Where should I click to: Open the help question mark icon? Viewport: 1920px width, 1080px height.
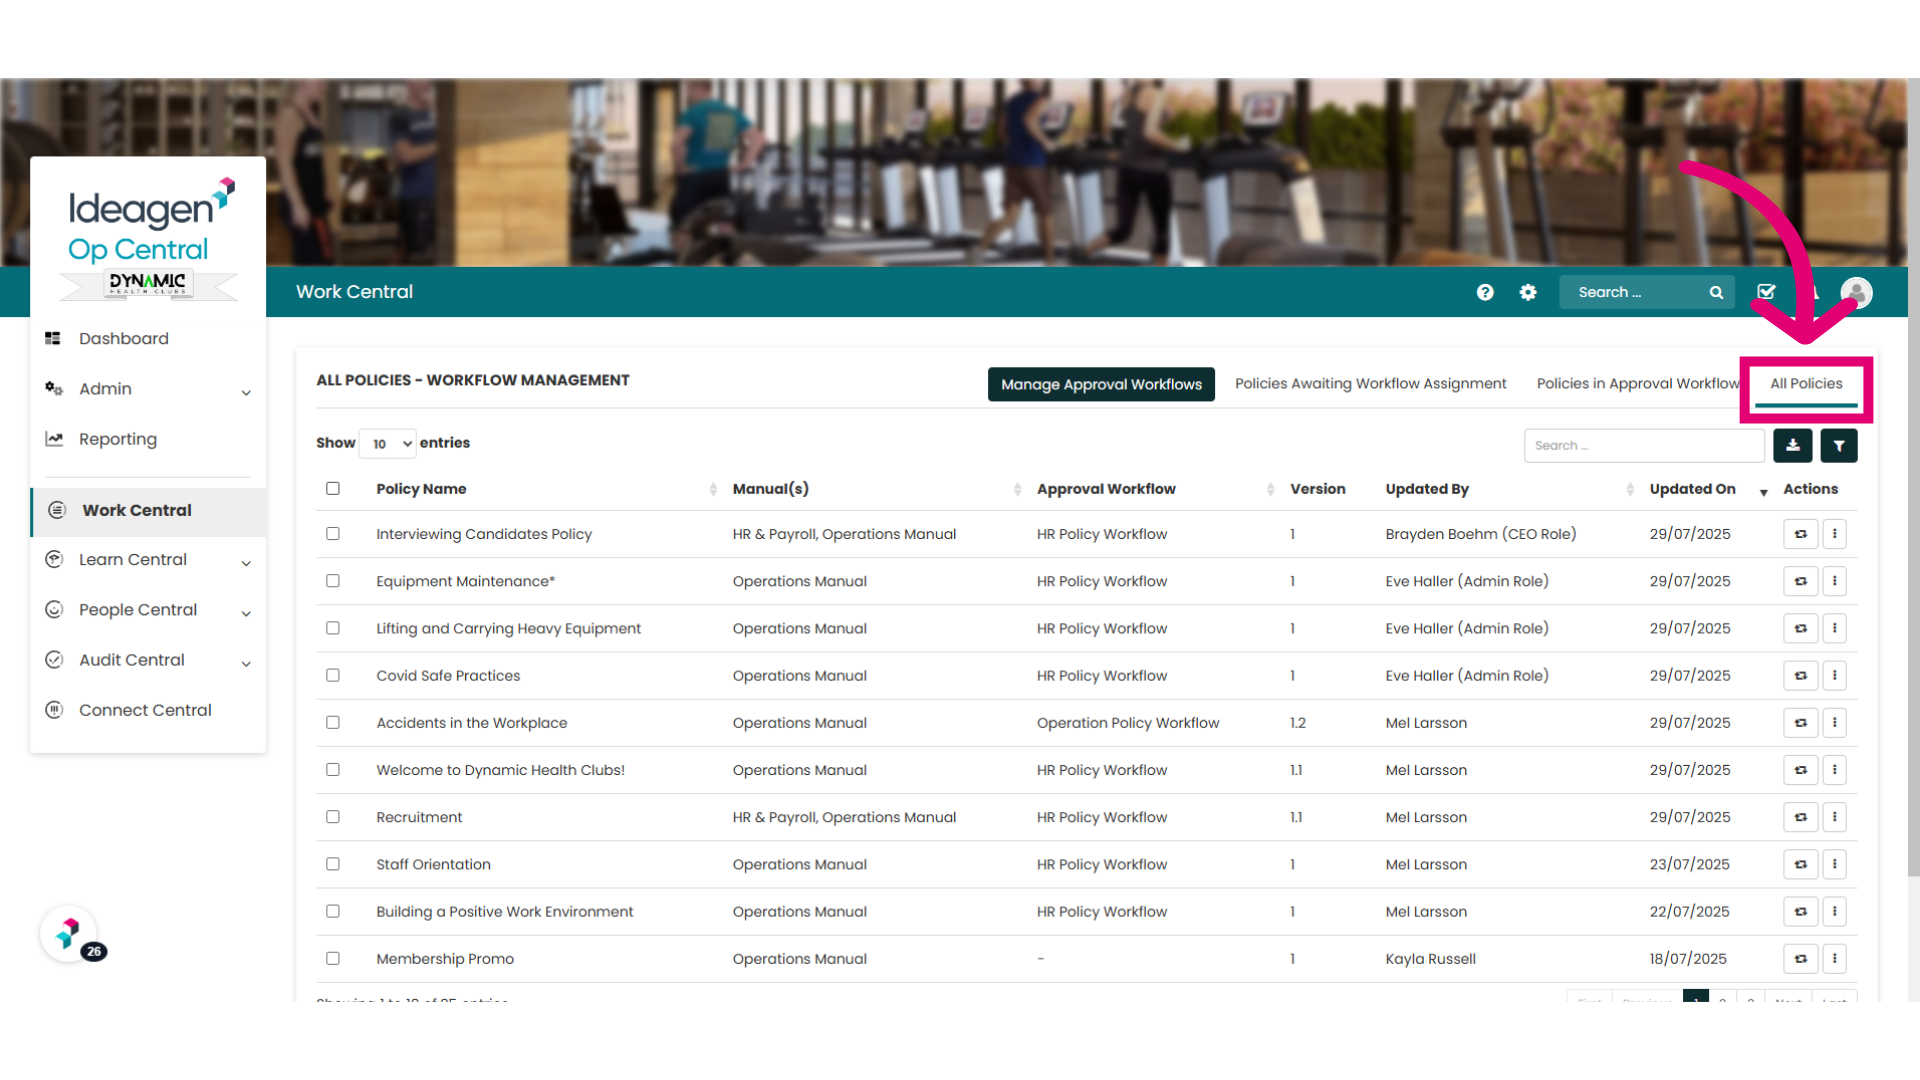click(x=1485, y=292)
